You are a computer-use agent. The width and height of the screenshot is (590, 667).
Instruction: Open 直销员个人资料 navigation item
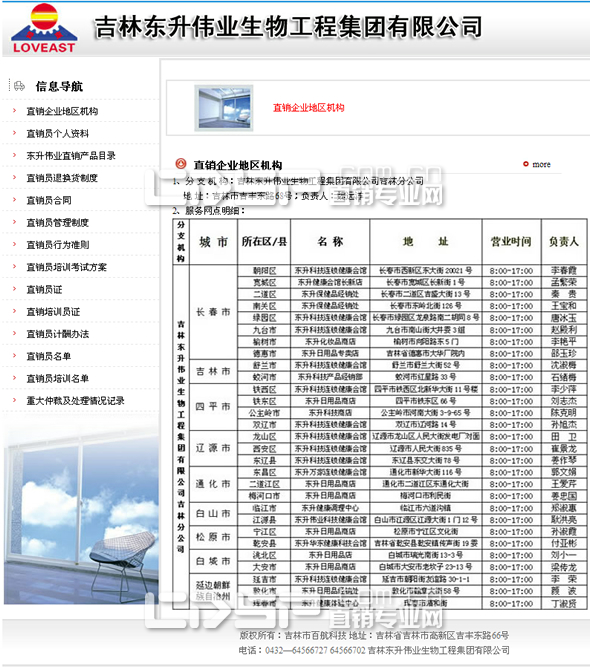tap(57, 134)
